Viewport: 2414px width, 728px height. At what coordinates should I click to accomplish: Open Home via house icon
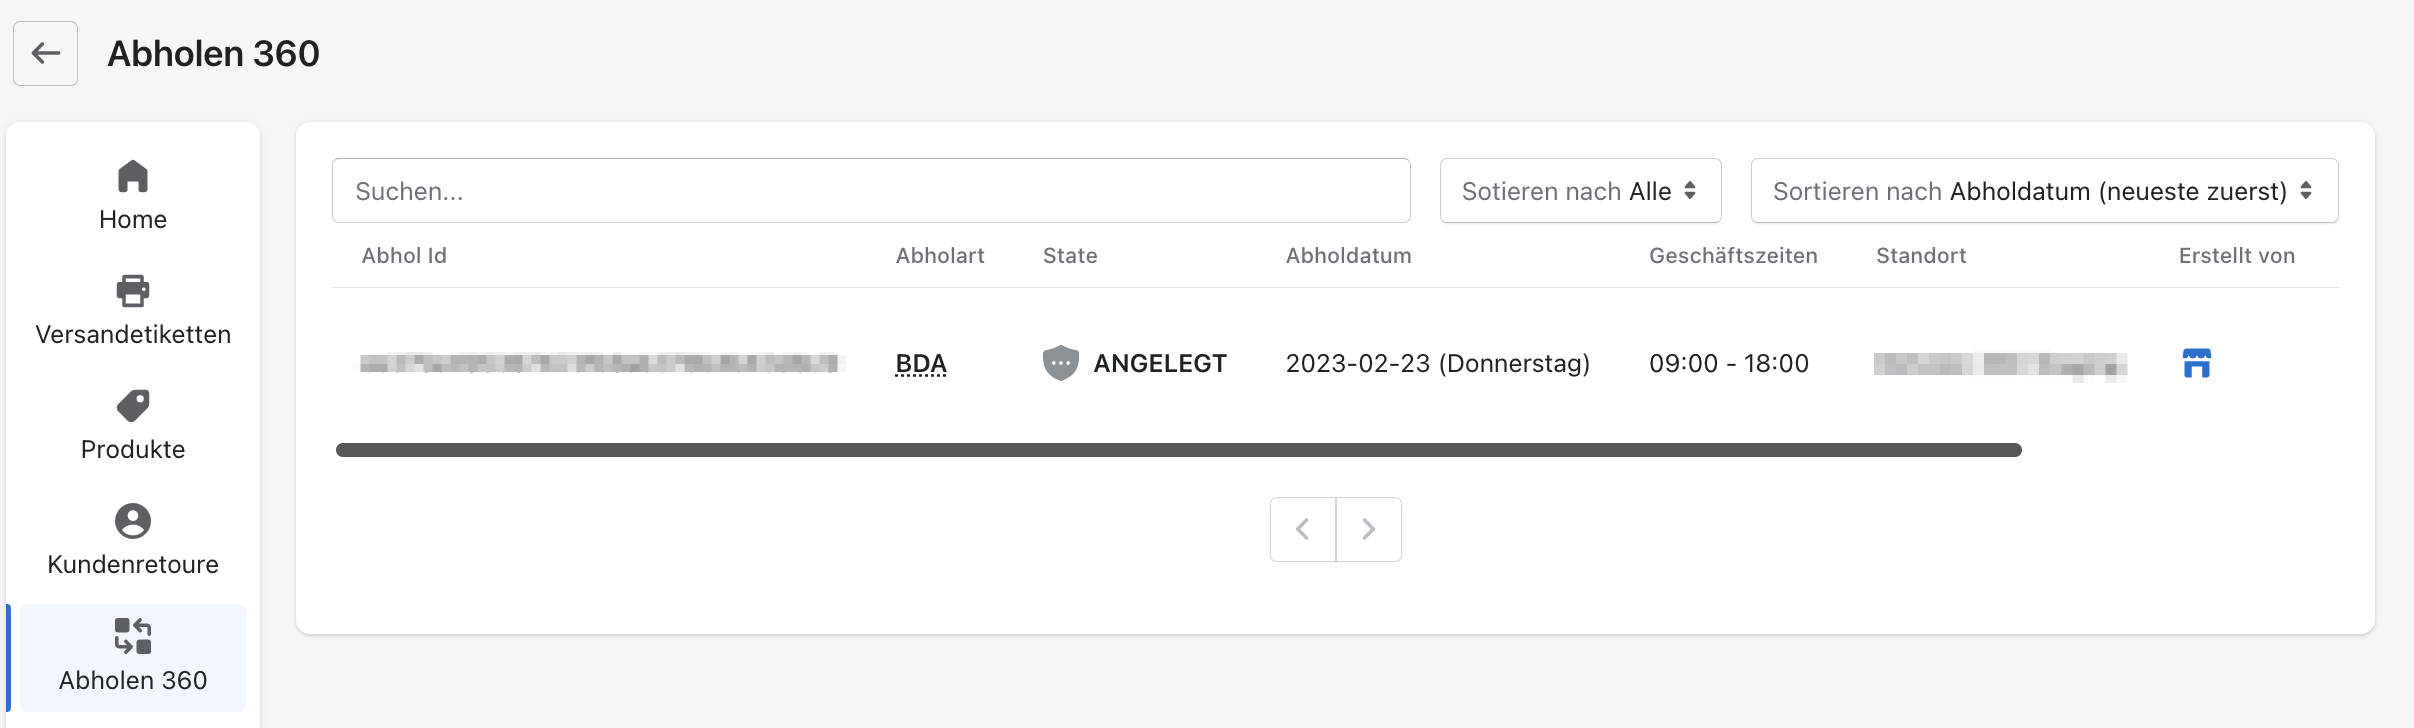click(x=133, y=177)
